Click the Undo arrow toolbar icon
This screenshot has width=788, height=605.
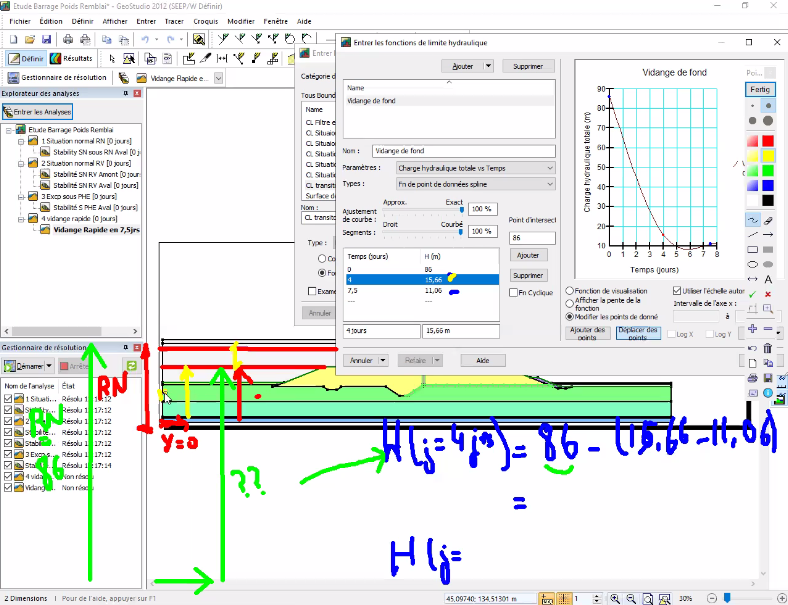pos(145,39)
